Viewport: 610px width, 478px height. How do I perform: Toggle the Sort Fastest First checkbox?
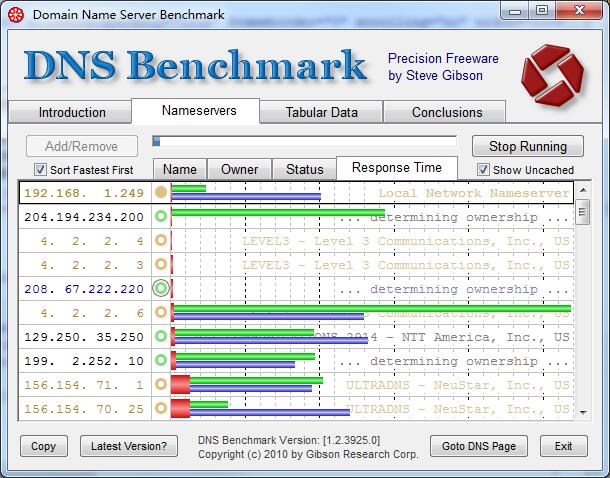[x=41, y=170]
